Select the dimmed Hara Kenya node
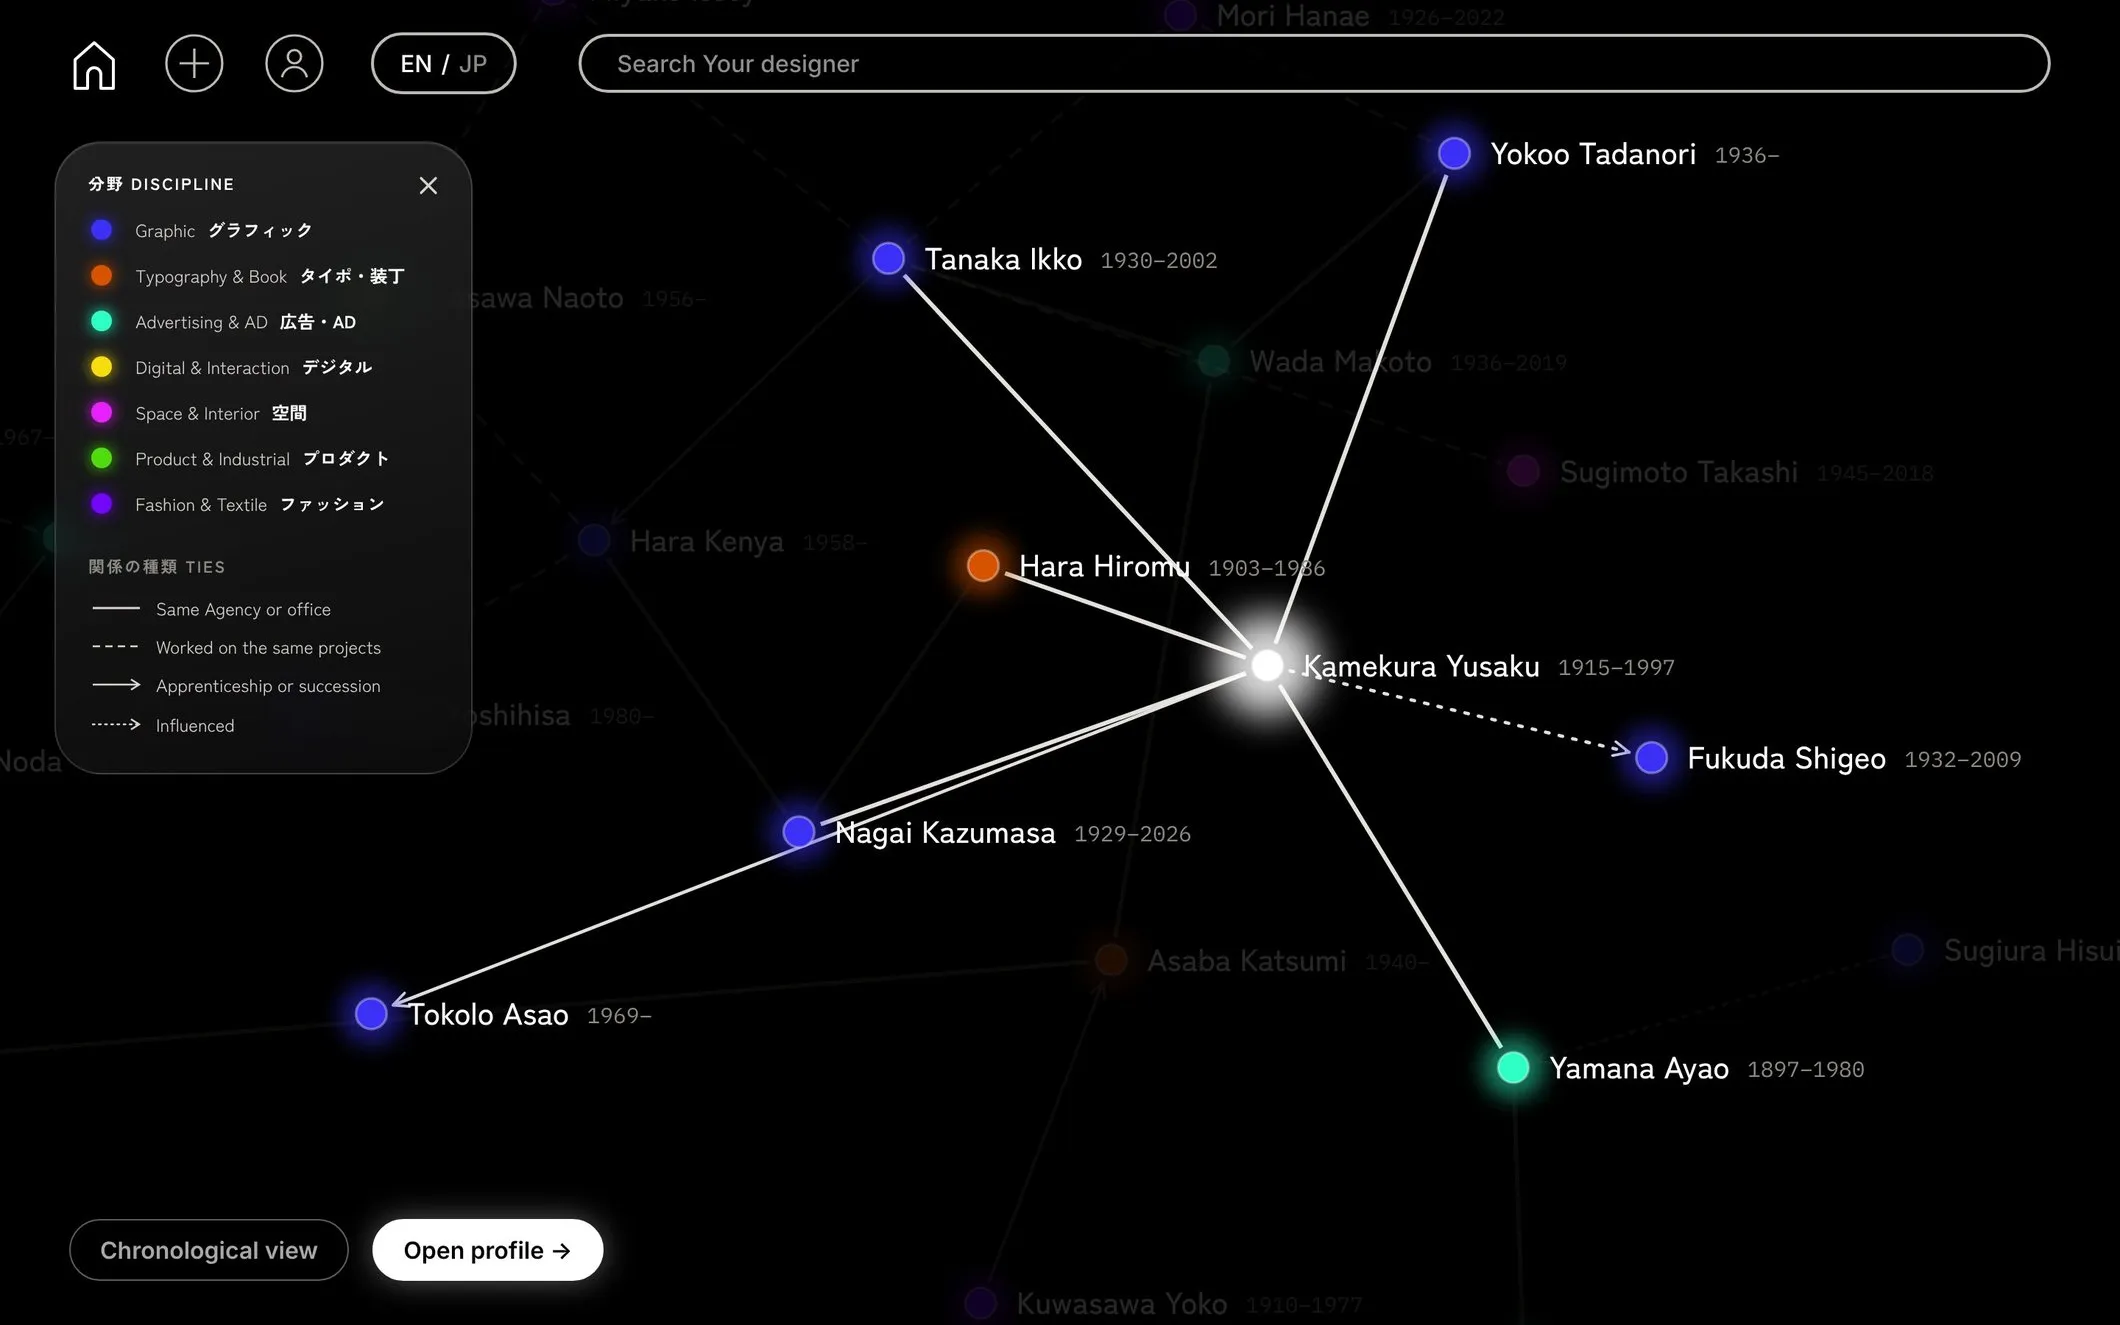The height and width of the screenshot is (1325, 2120). (594, 541)
